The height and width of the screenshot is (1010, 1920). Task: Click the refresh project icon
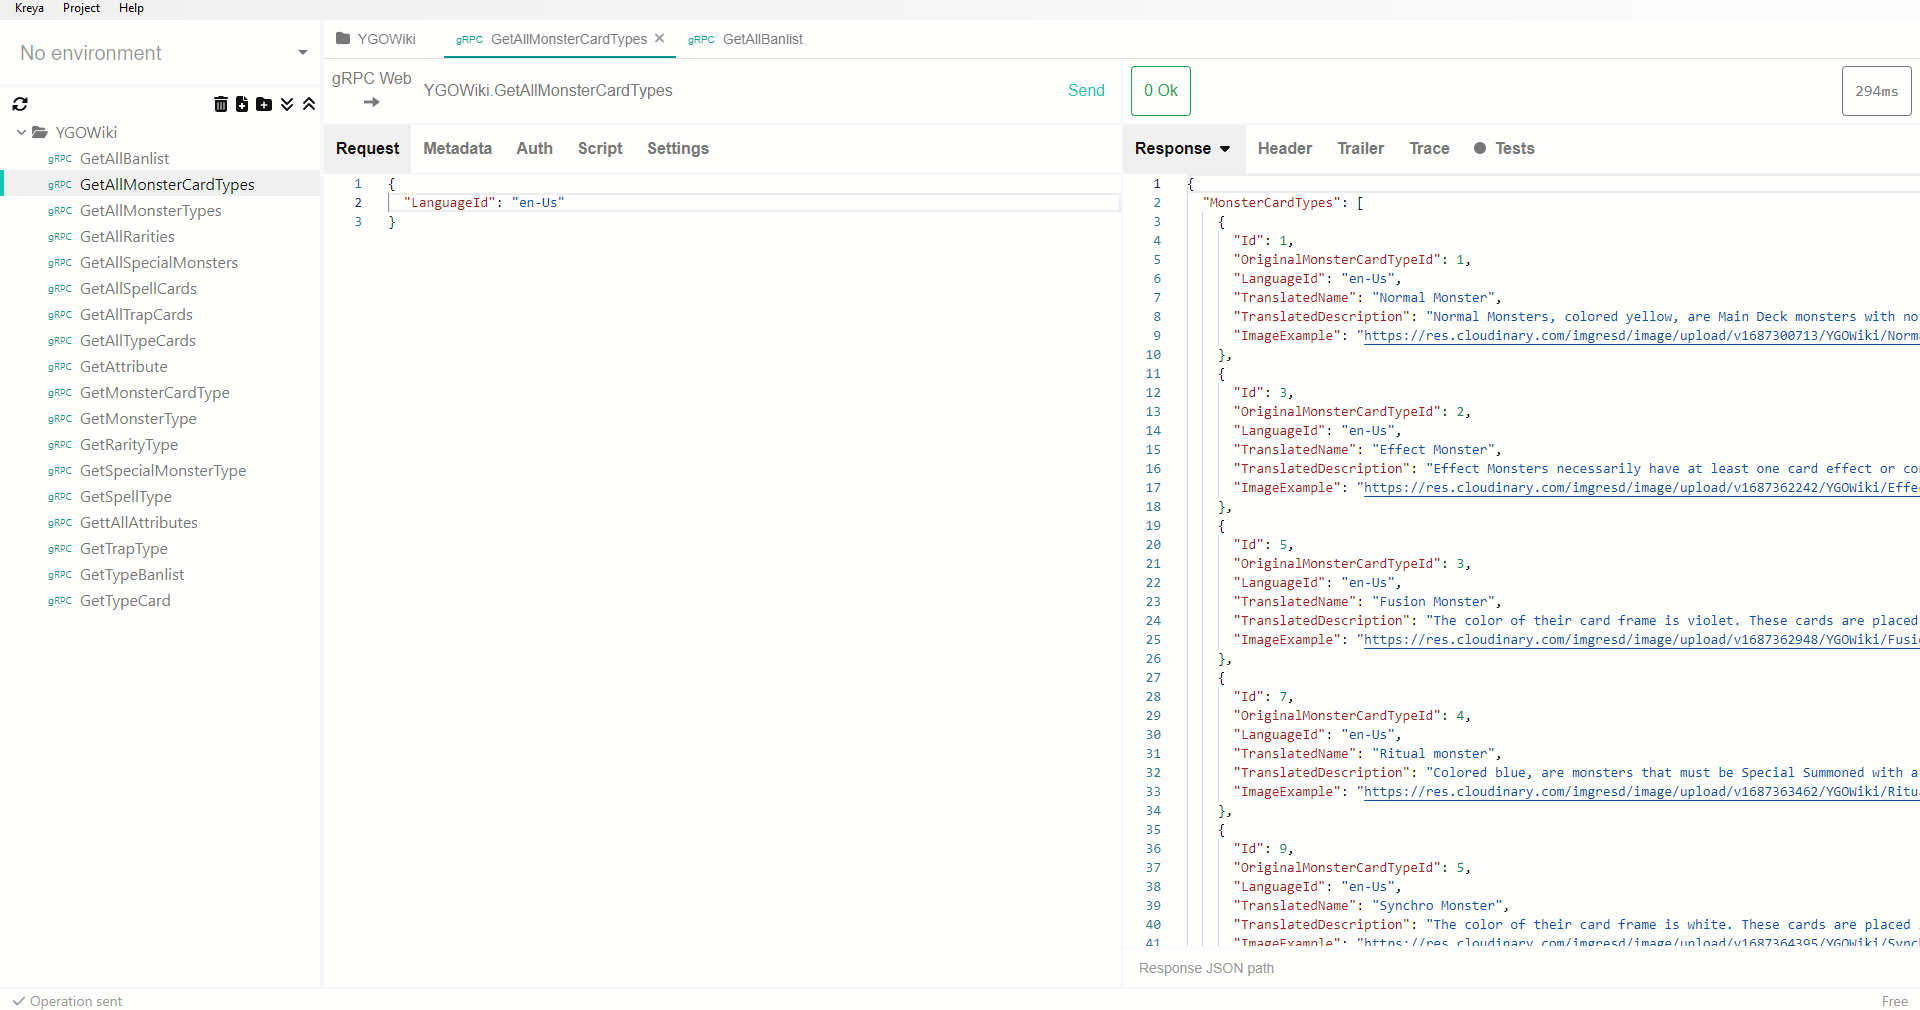20,104
